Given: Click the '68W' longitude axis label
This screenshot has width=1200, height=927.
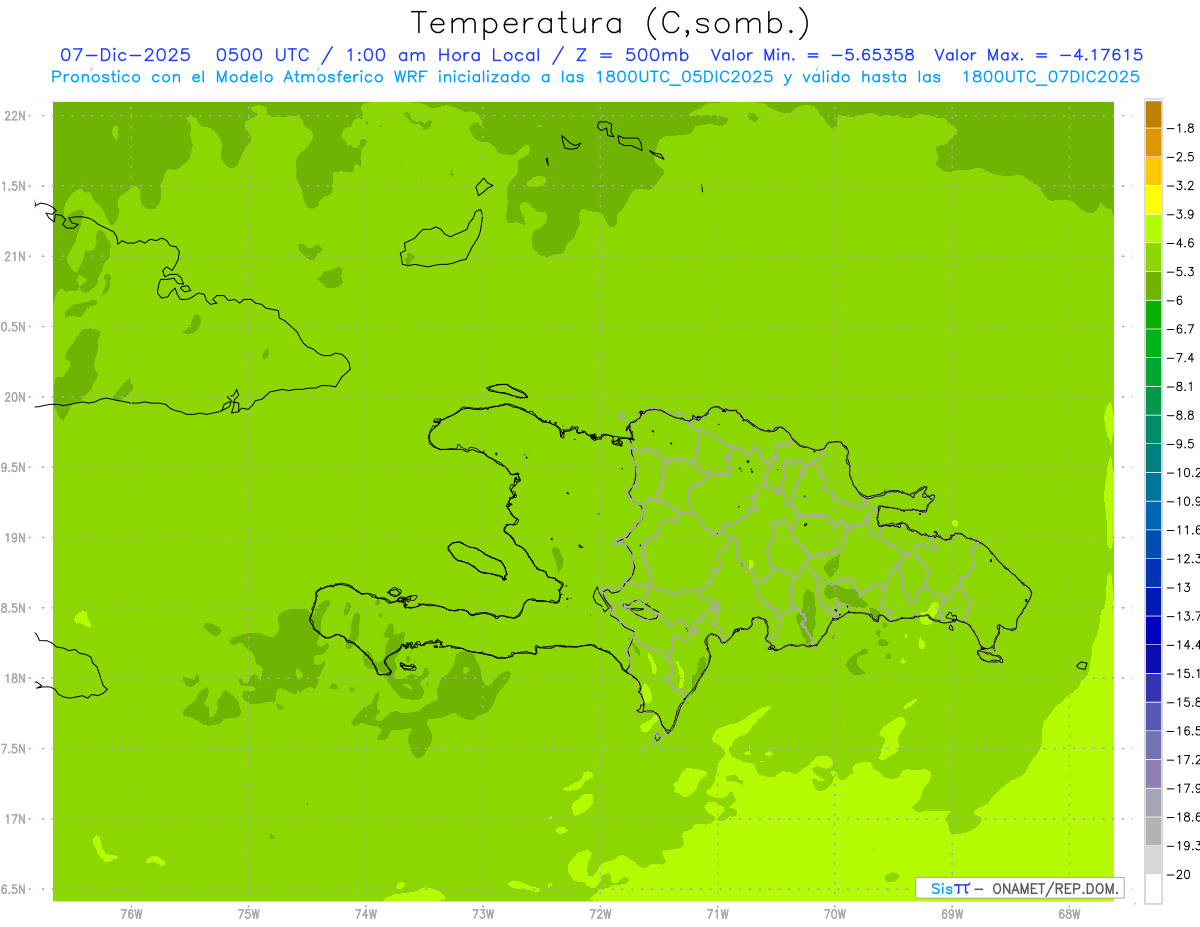Looking at the screenshot, I should tap(1069, 913).
